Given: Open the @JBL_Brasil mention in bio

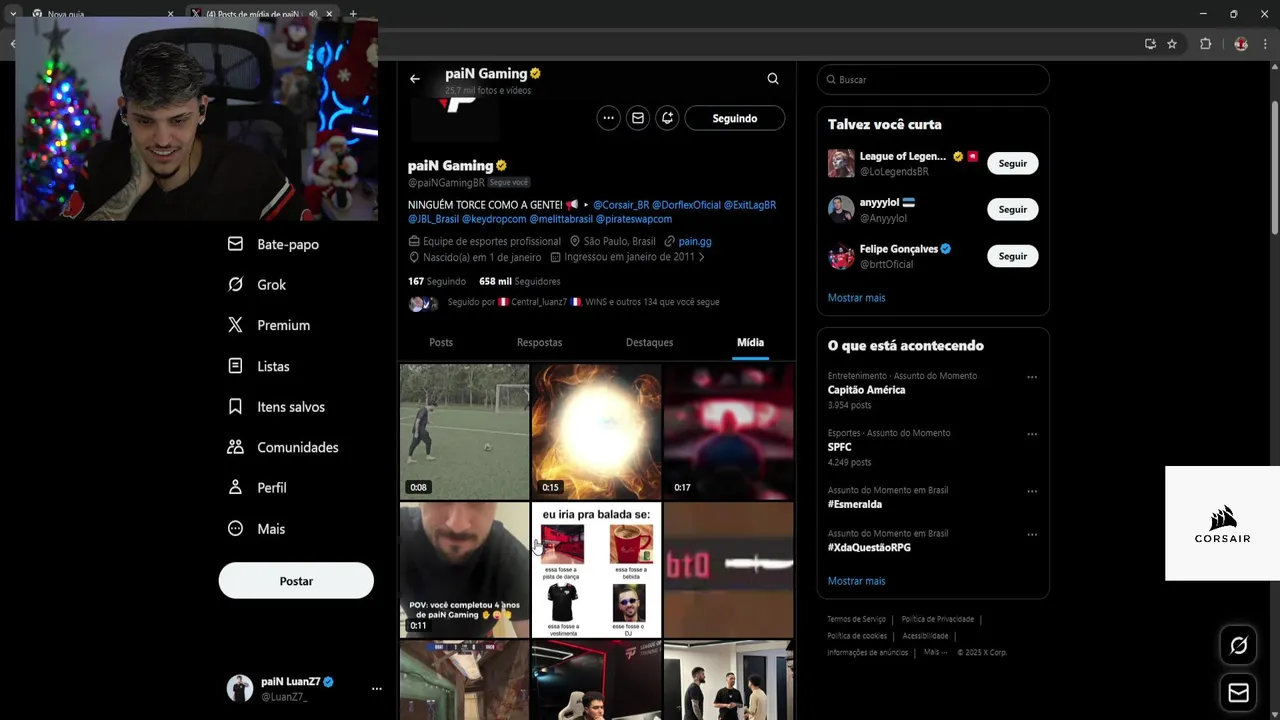Looking at the screenshot, I should pos(433,219).
